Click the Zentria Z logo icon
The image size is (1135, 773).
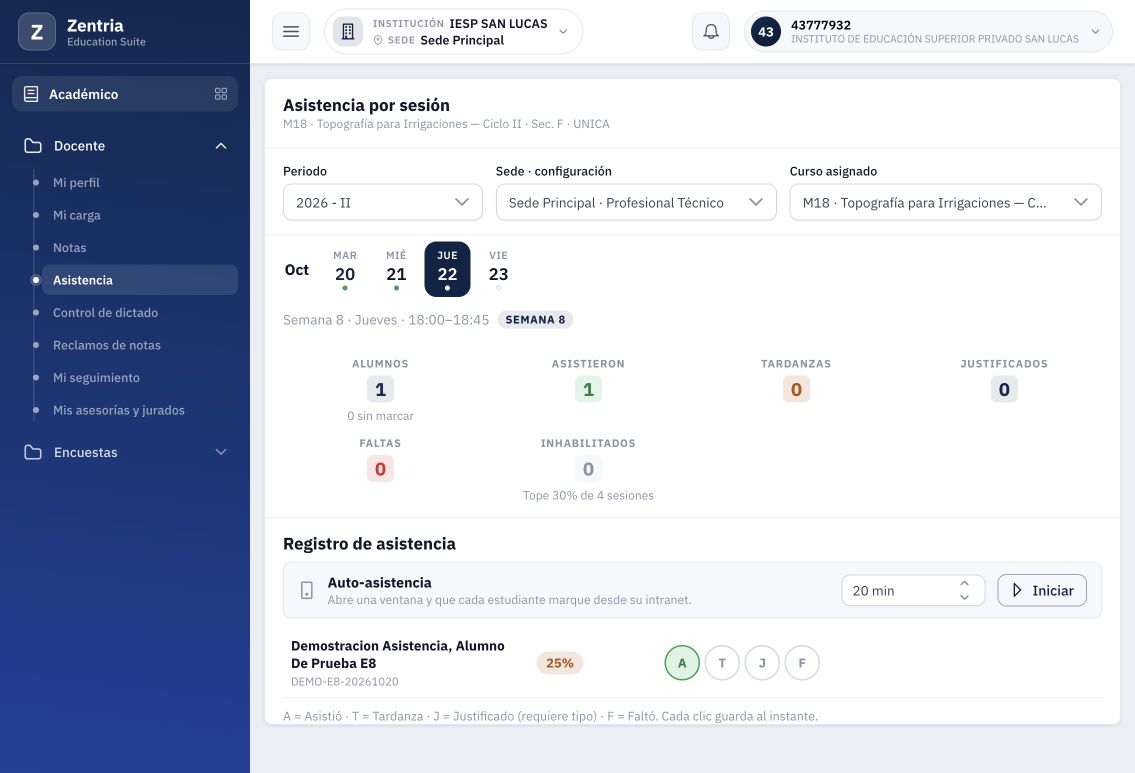[x=36, y=32]
